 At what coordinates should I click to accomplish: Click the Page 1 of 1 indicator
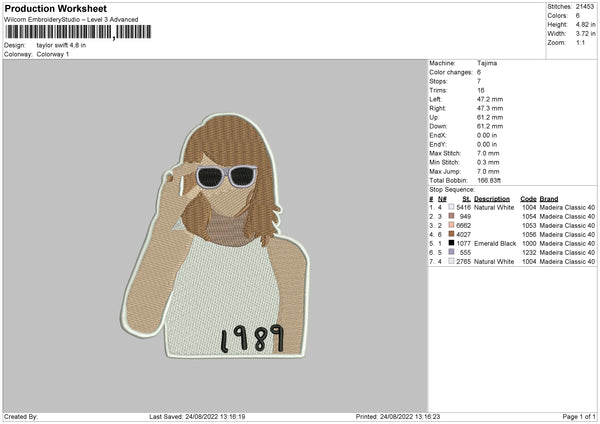[579, 416]
